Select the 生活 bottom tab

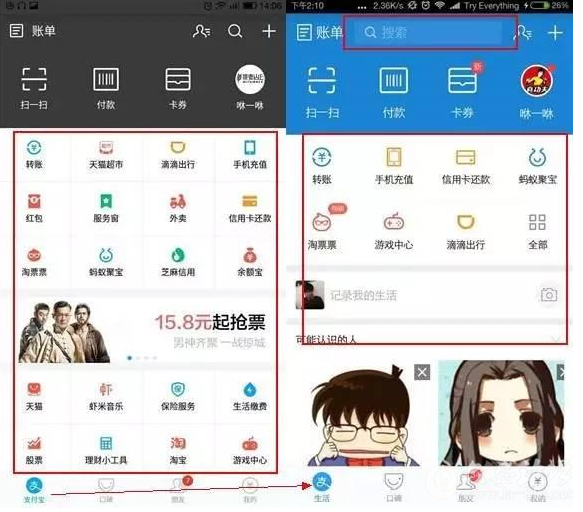[x=322, y=487]
